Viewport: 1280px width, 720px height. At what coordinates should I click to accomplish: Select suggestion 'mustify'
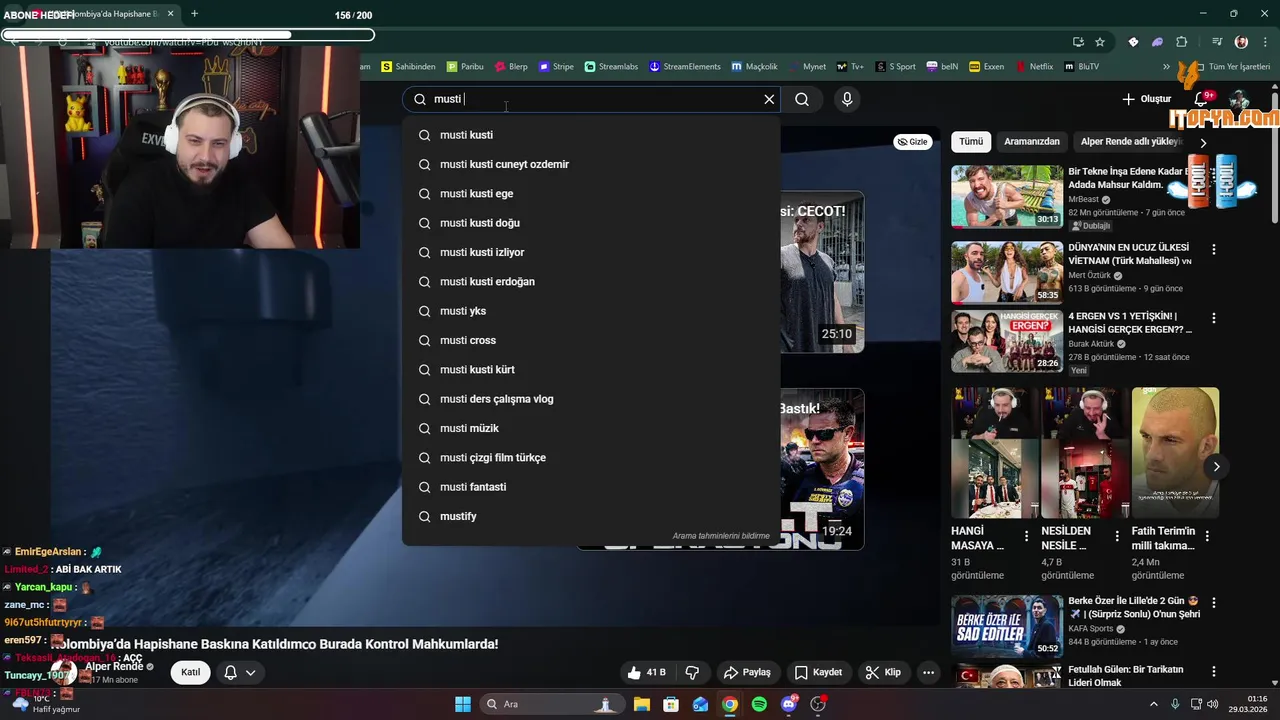coord(591,516)
